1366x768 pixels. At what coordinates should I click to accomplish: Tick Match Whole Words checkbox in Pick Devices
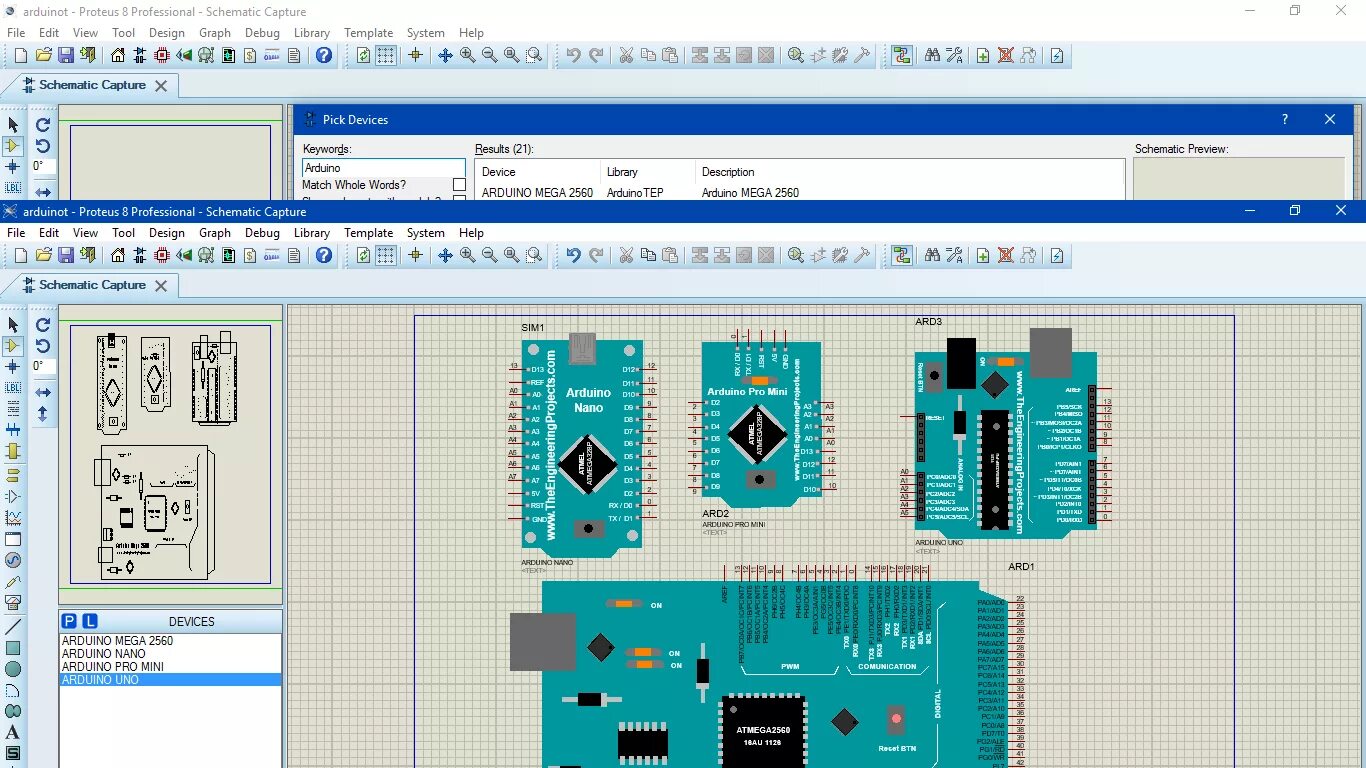(459, 185)
